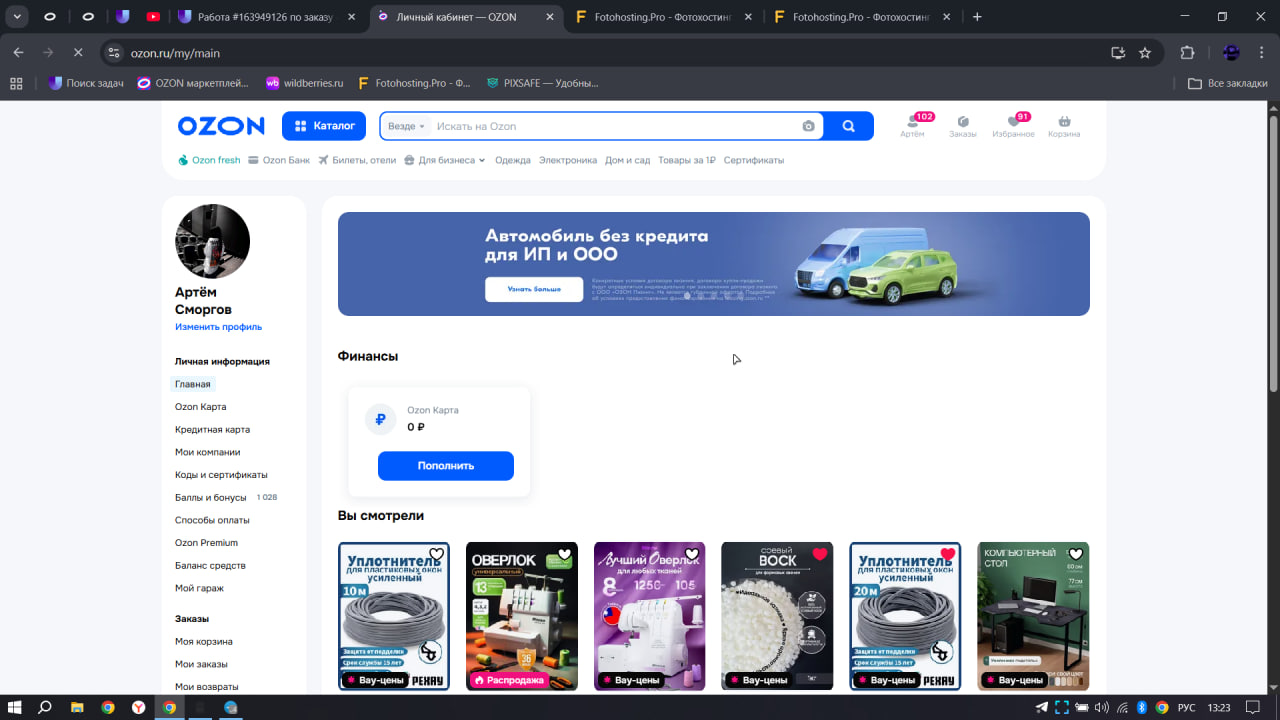1280x720 pixels.
Task: Click the blue magnifier search button
Action: (849, 126)
